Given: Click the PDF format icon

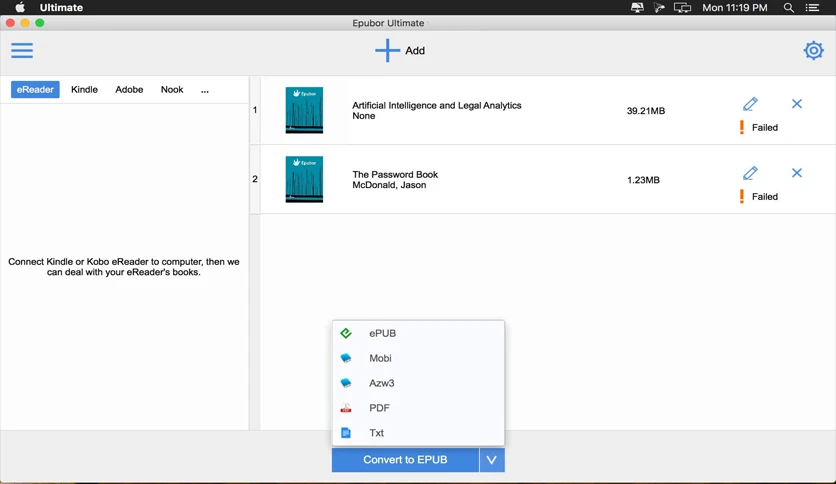Looking at the screenshot, I should [x=346, y=408].
